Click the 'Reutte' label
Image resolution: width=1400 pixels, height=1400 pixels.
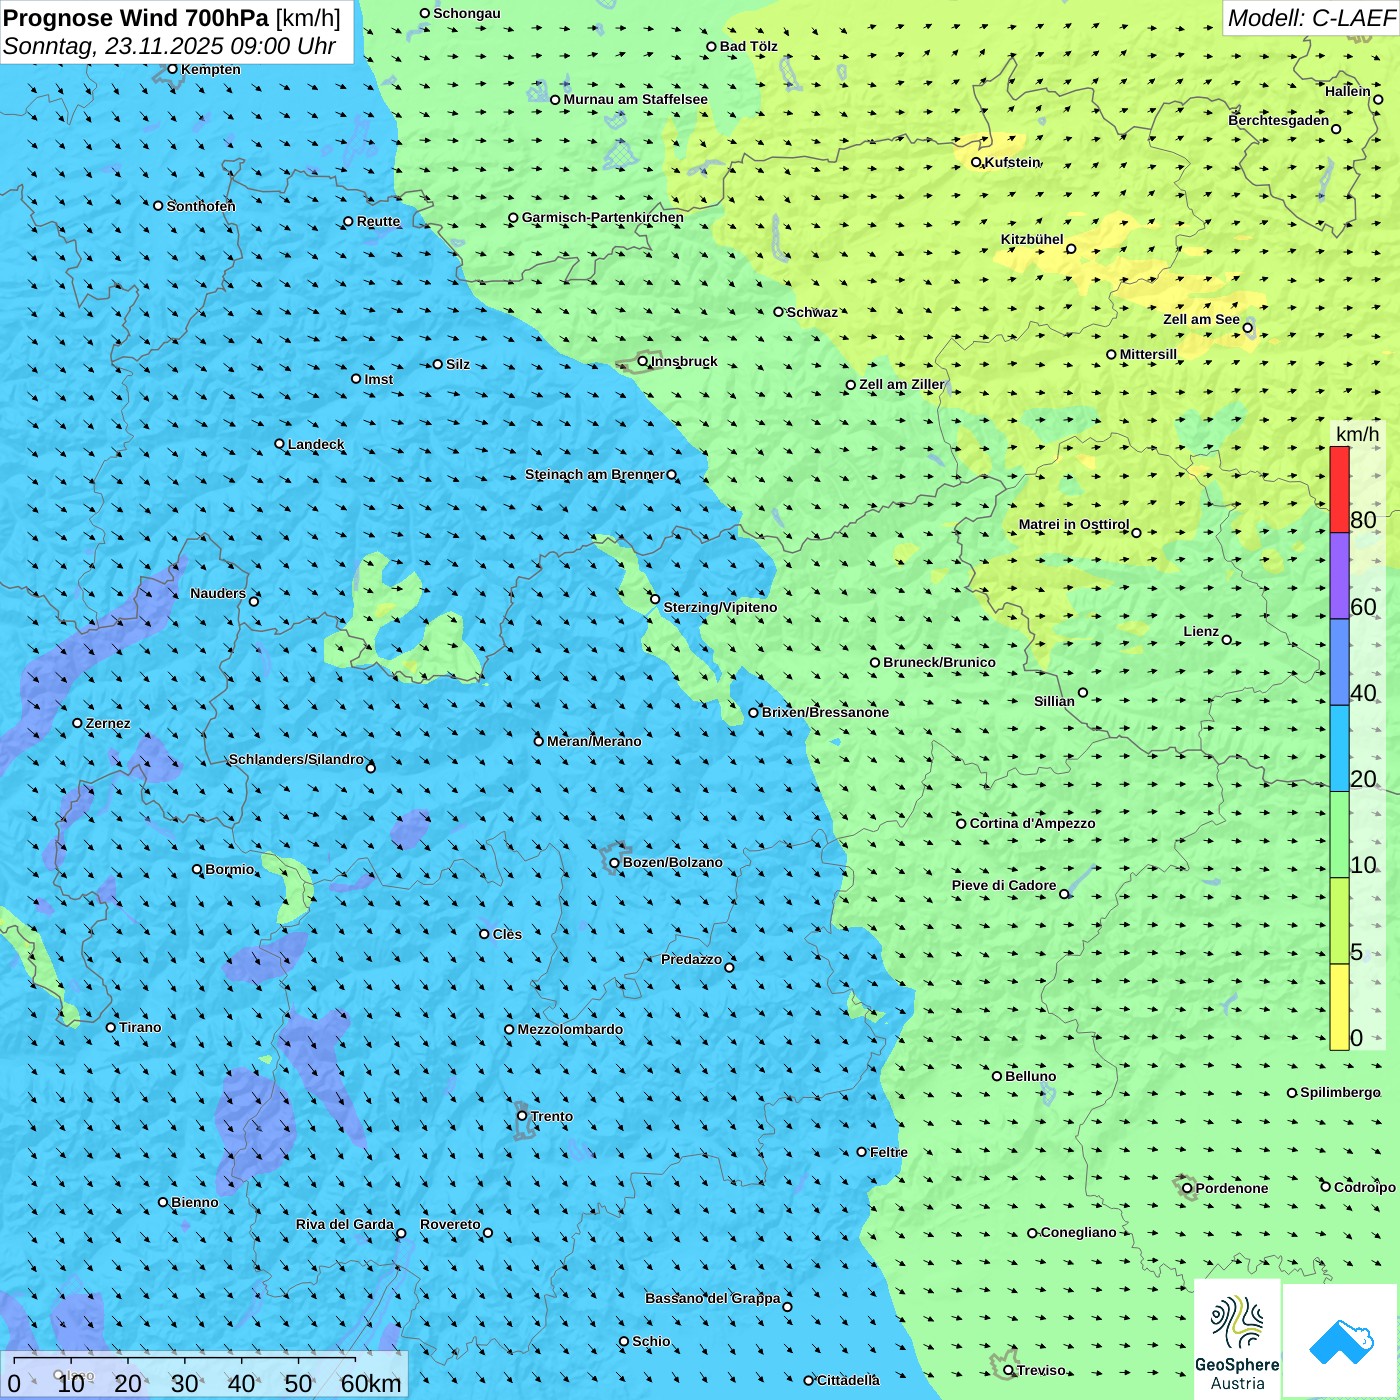coord(378,221)
